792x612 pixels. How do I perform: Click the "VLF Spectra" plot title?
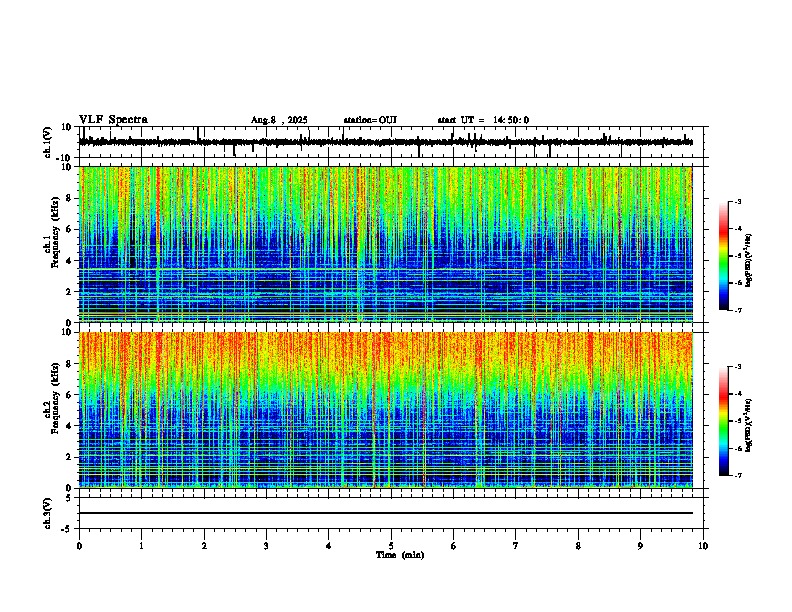113,120
